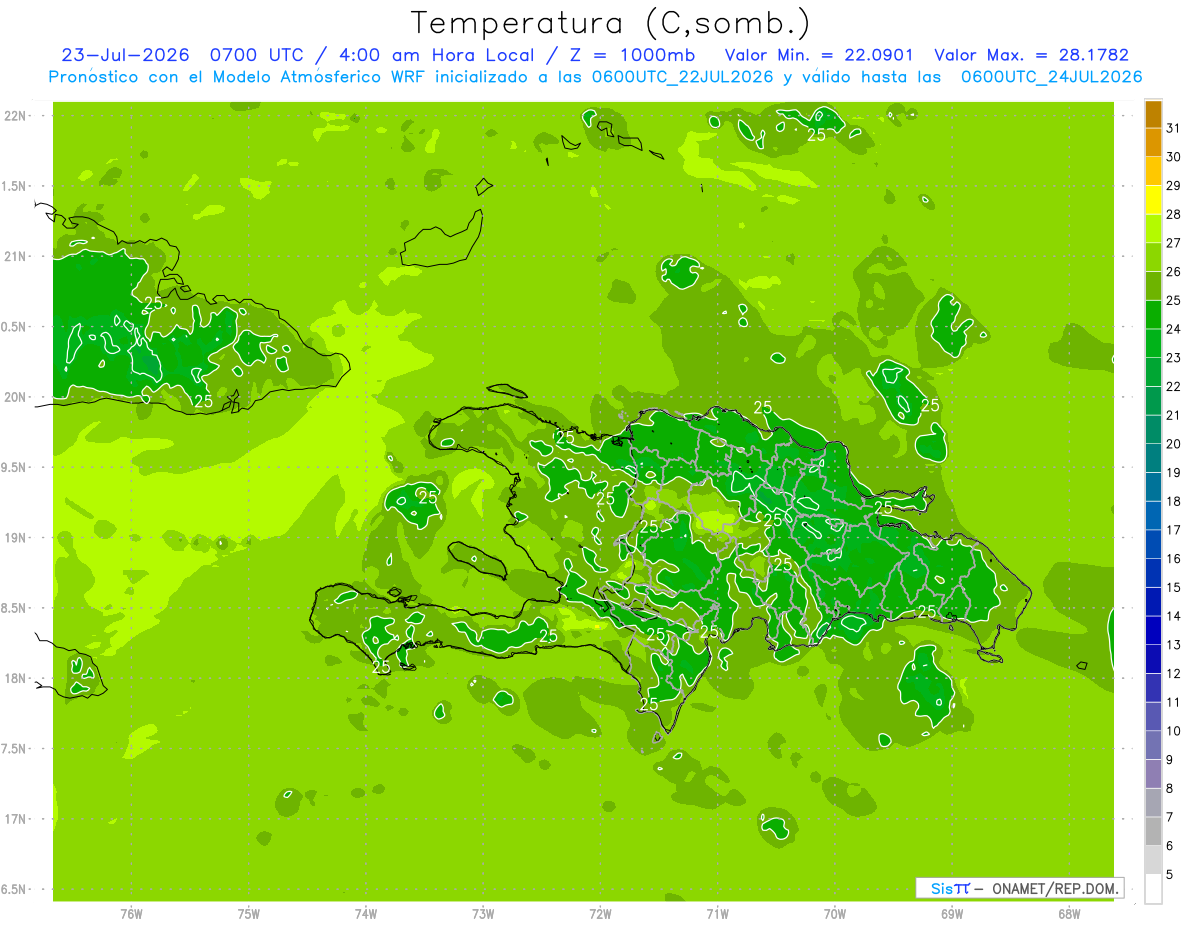Viewport: 1200px width, 927px height.
Task: Click the gray swatch between 6 and 7
Action: (x=1153, y=832)
